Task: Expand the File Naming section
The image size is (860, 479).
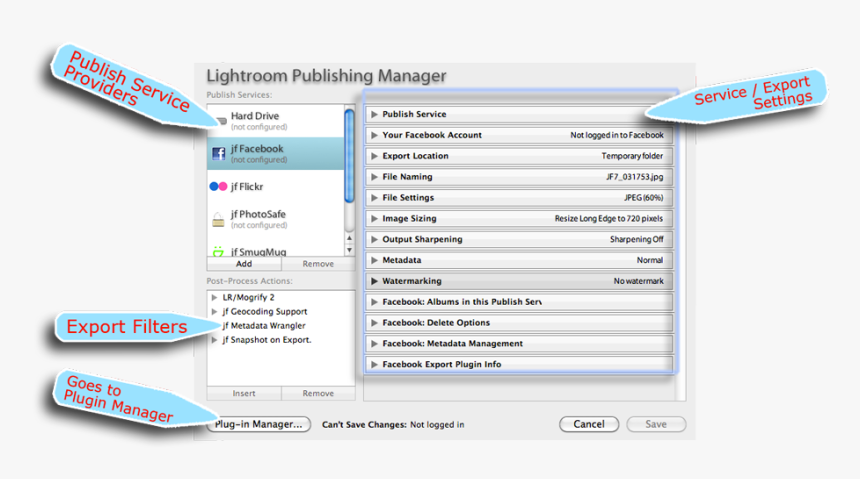Action: coord(374,177)
